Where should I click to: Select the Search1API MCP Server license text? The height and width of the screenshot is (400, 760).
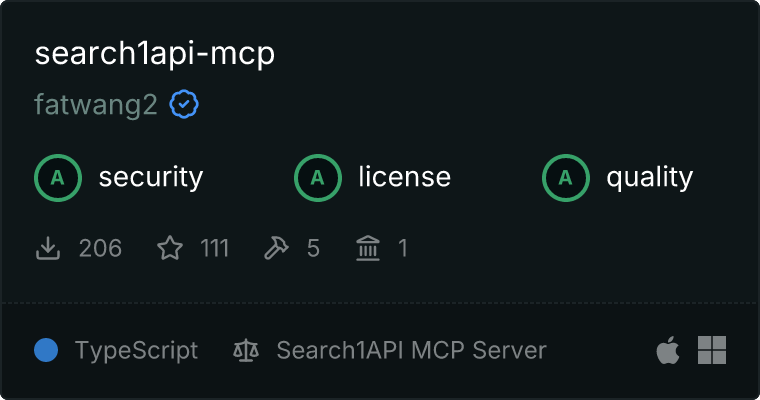[x=412, y=350]
